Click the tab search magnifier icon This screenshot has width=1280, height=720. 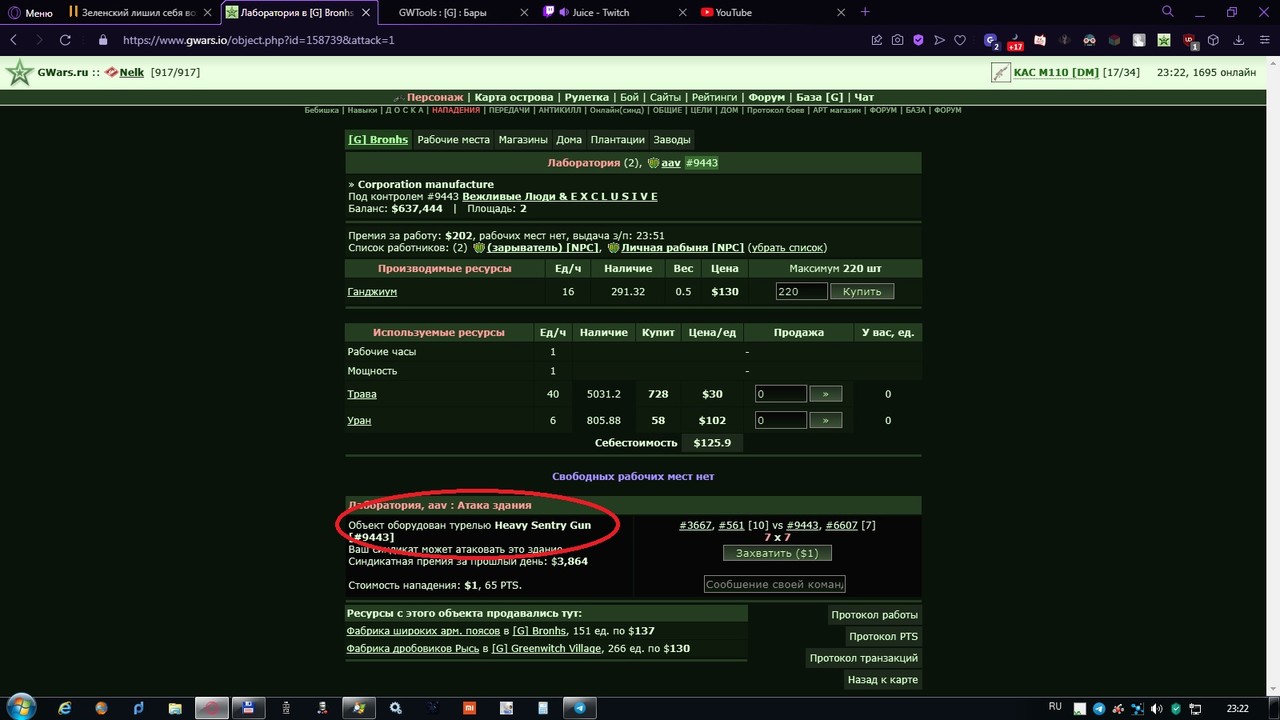pyautogui.click(x=1168, y=12)
